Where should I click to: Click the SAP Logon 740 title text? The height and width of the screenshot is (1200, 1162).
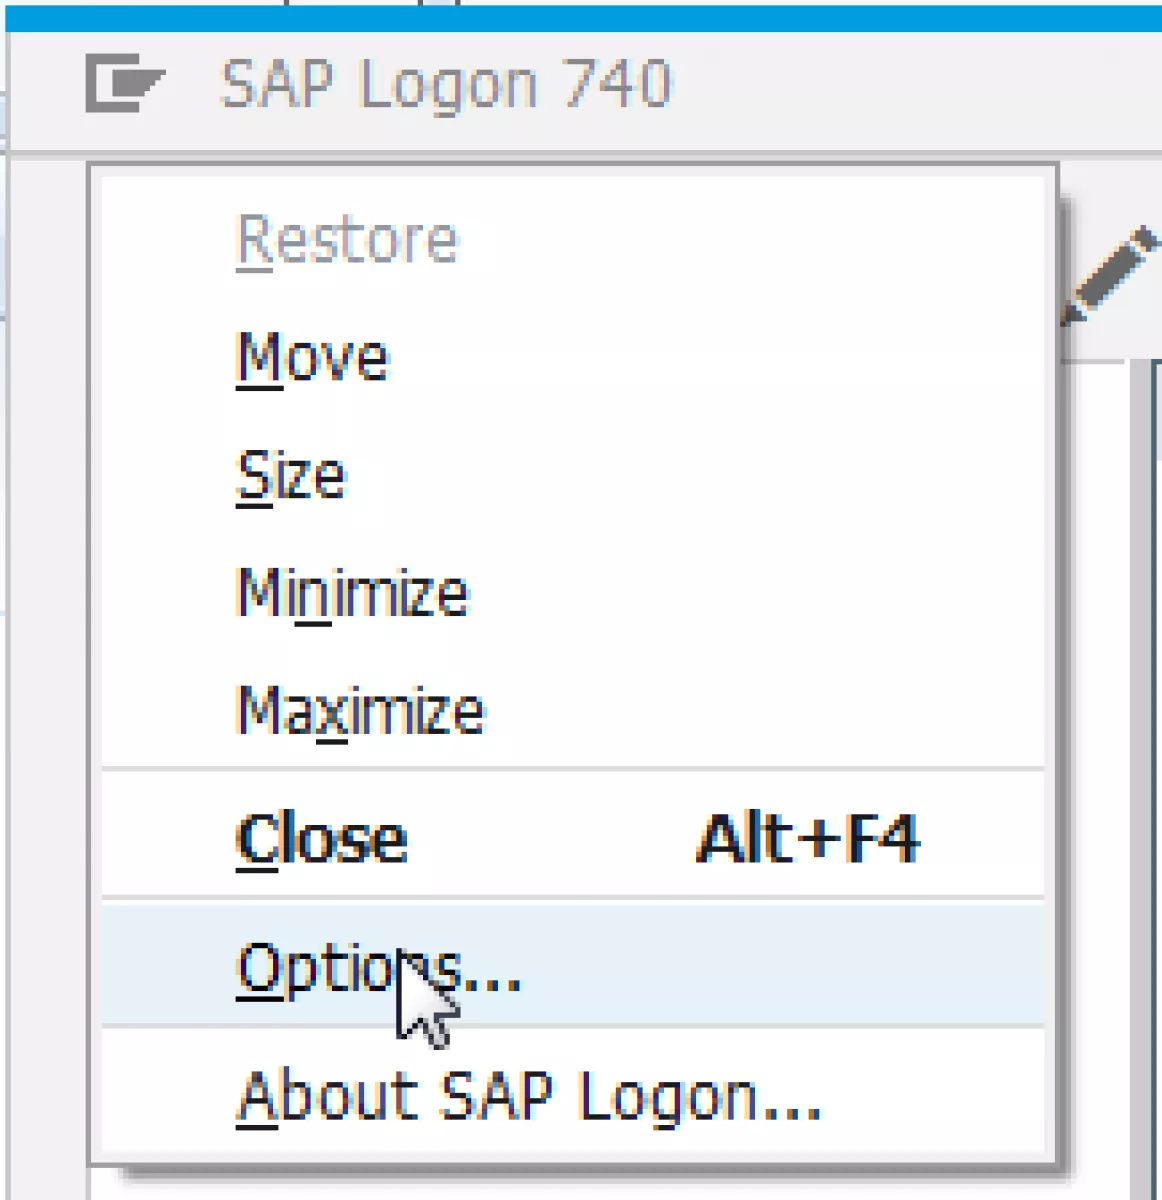[446, 84]
